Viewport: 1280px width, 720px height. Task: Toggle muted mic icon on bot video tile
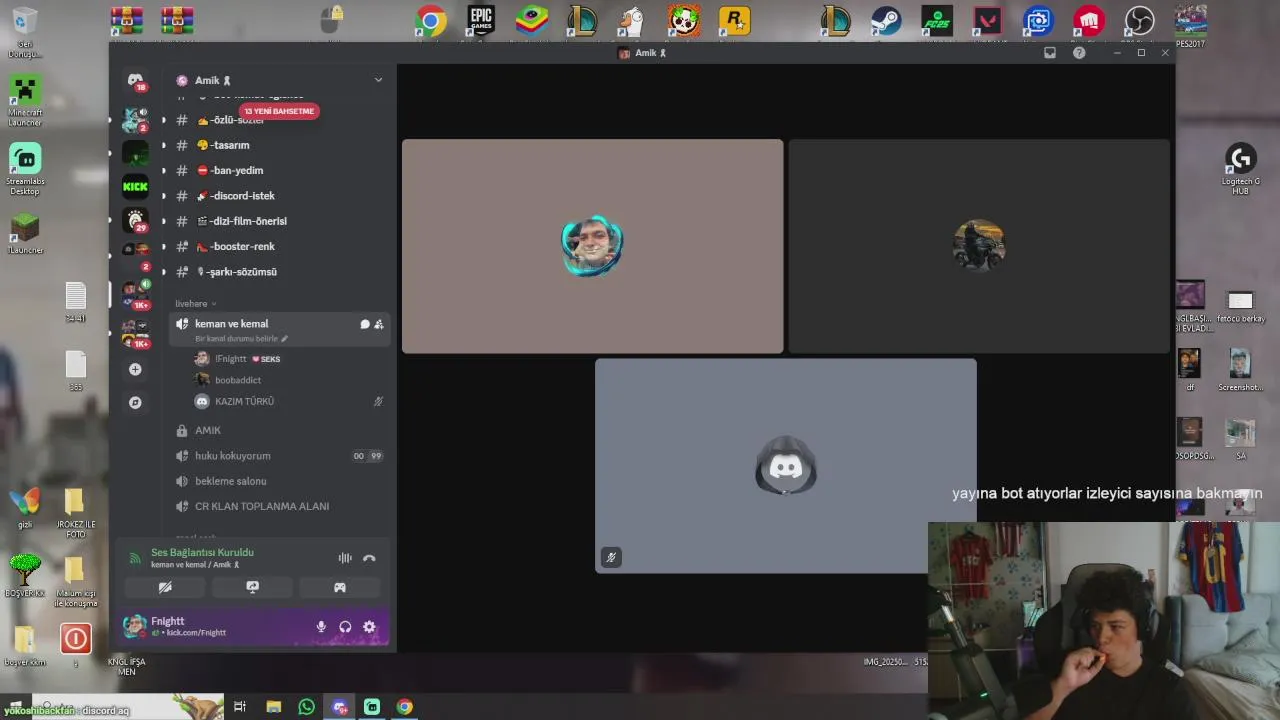(x=611, y=557)
